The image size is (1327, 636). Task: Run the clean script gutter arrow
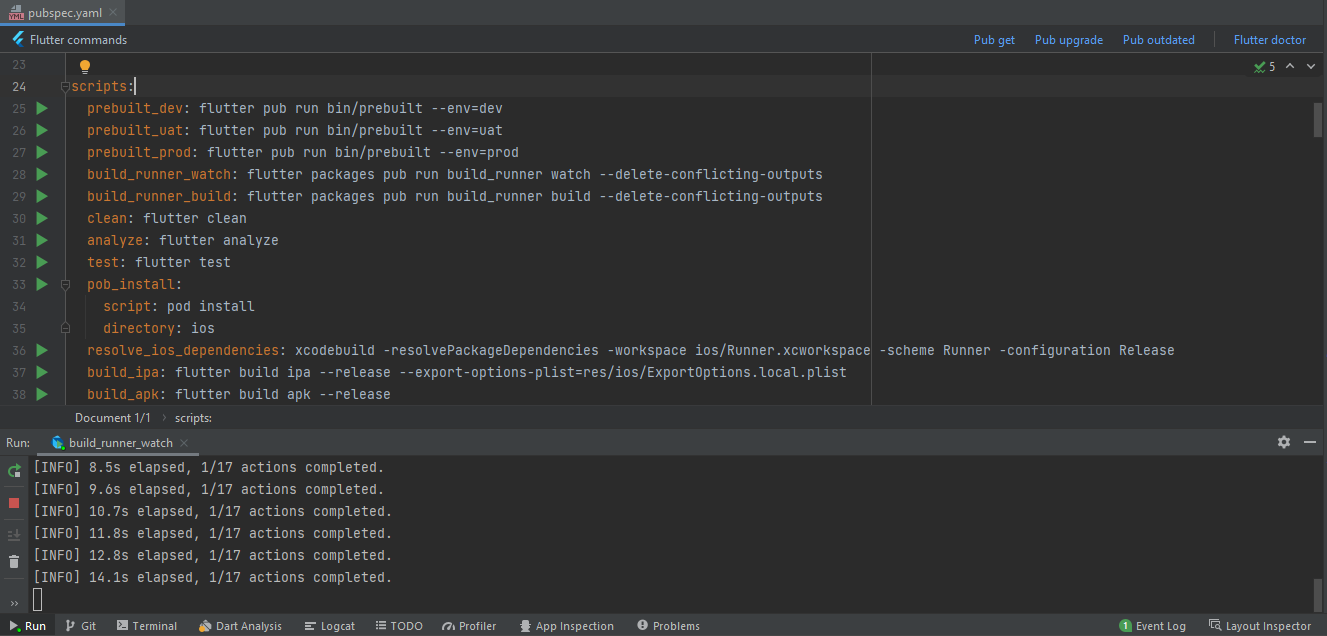point(42,218)
